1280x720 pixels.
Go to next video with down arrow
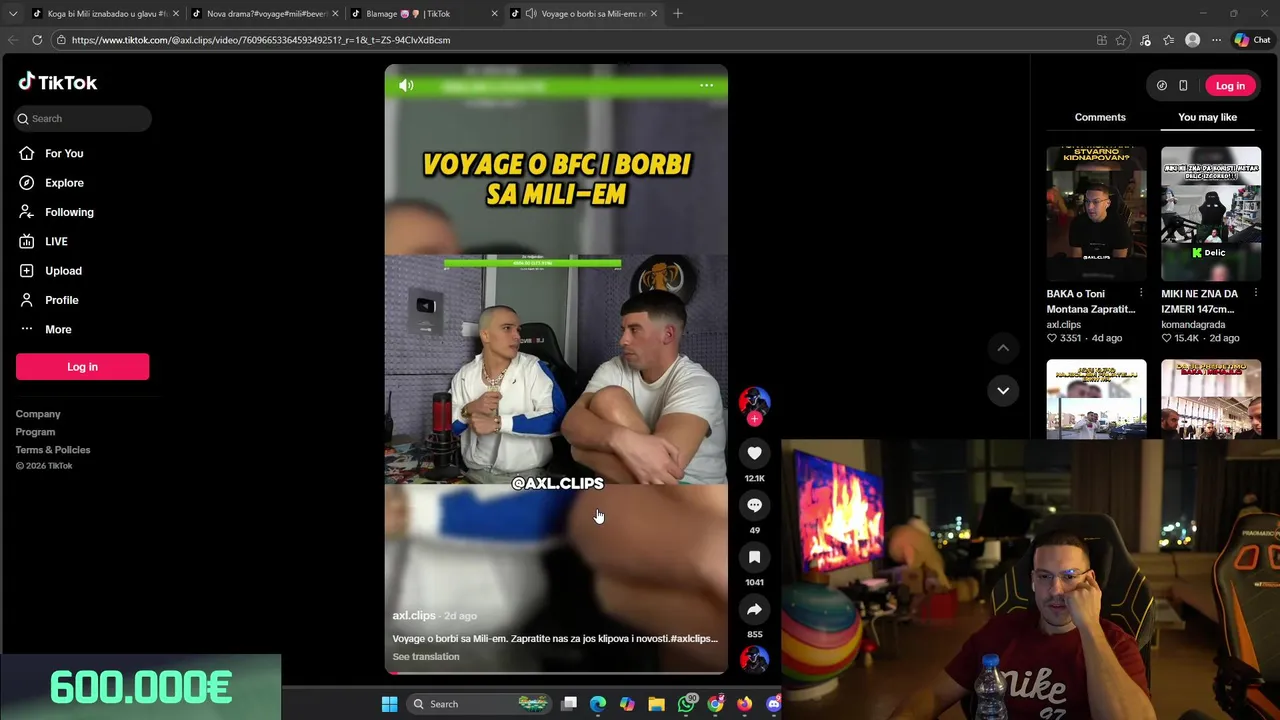pyautogui.click(x=1003, y=390)
